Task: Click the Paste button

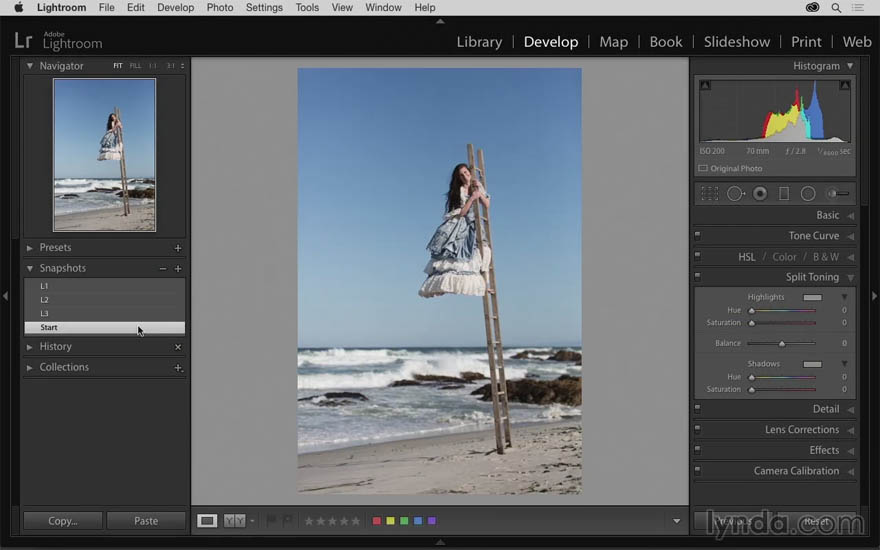Action: pyautogui.click(x=146, y=521)
